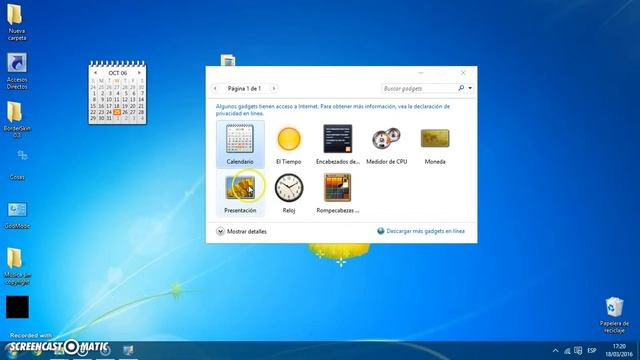
Task: Expand Mostrar detalles section
Action: (x=241, y=231)
